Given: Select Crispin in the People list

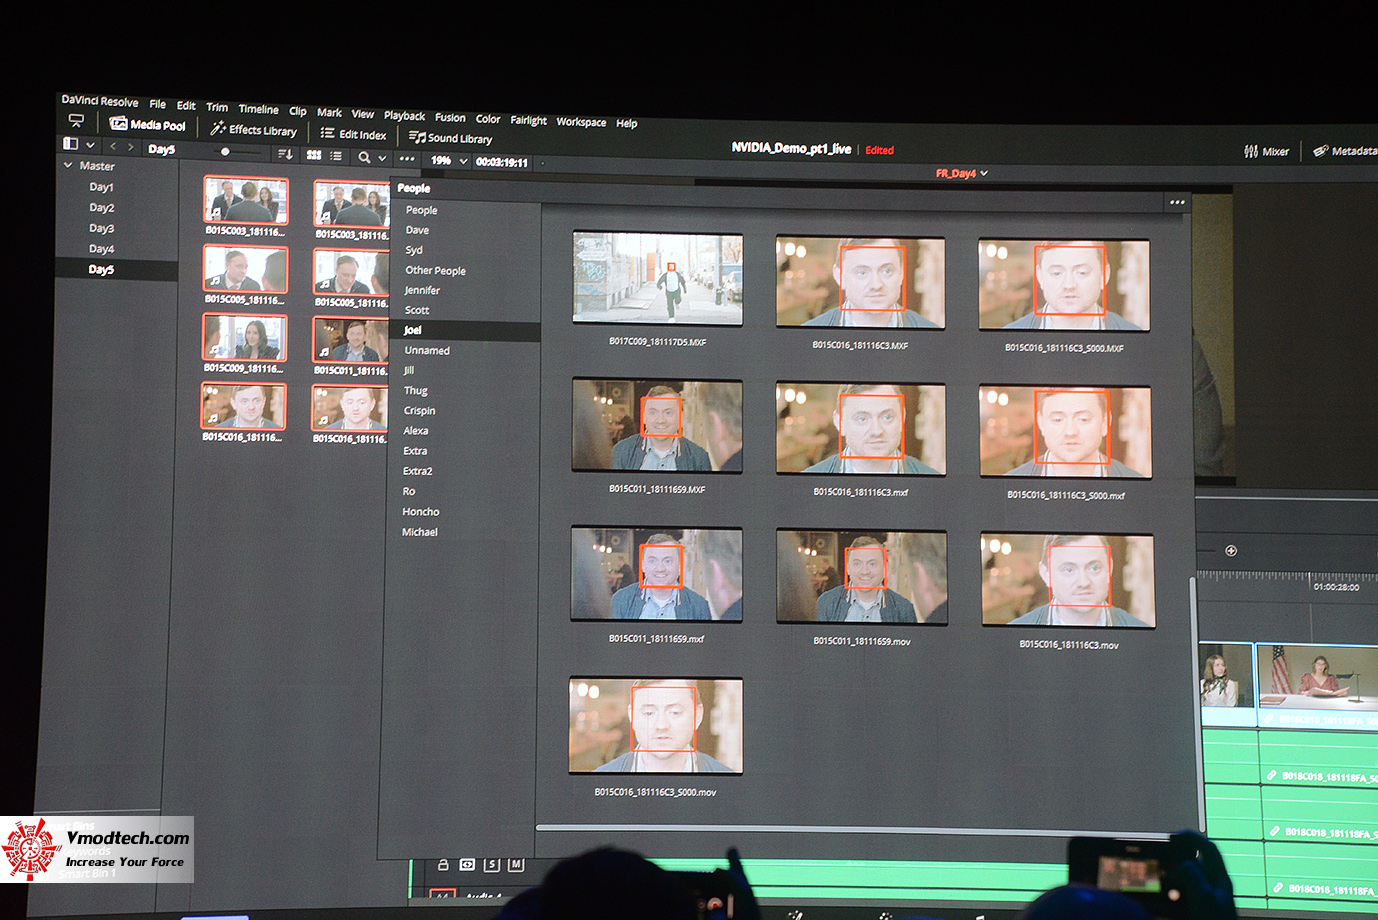Looking at the screenshot, I should tap(420, 410).
